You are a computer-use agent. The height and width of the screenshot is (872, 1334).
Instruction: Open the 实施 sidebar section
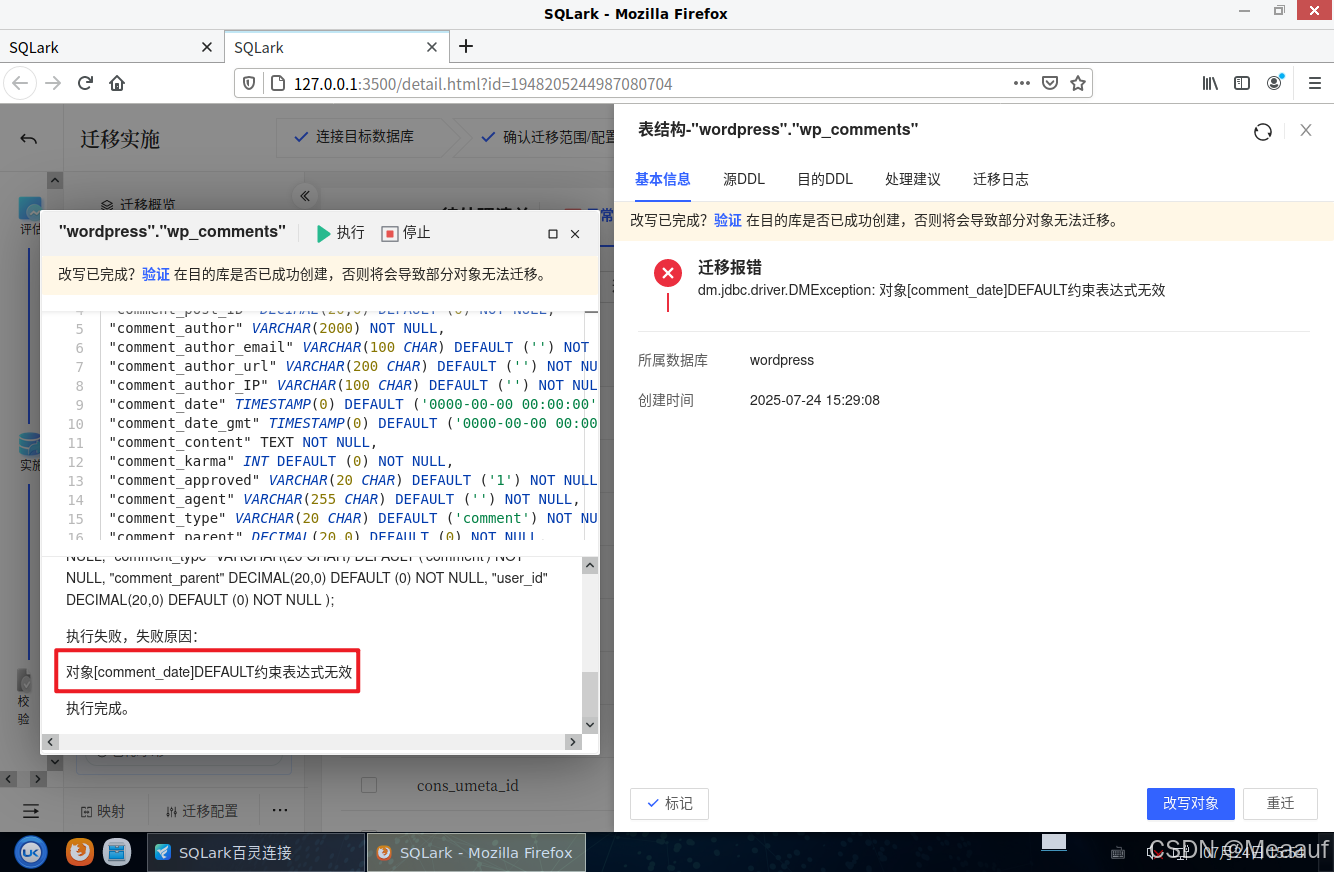30,453
